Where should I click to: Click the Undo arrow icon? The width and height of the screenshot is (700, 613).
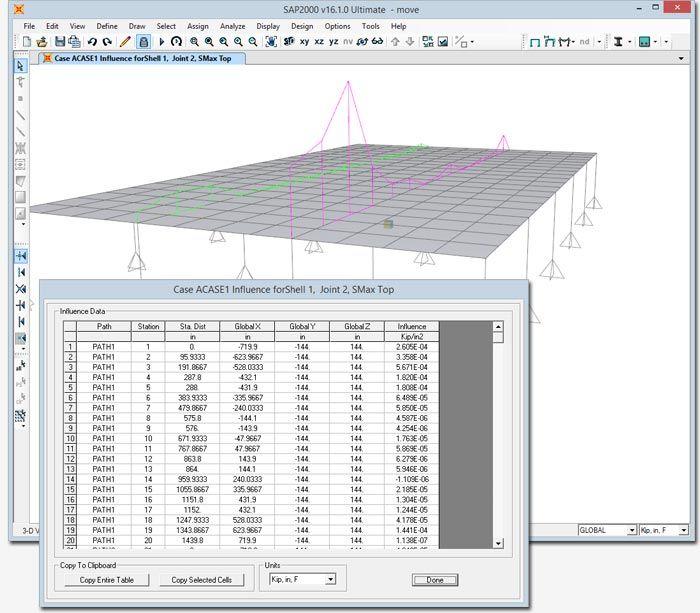click(92, 42)
